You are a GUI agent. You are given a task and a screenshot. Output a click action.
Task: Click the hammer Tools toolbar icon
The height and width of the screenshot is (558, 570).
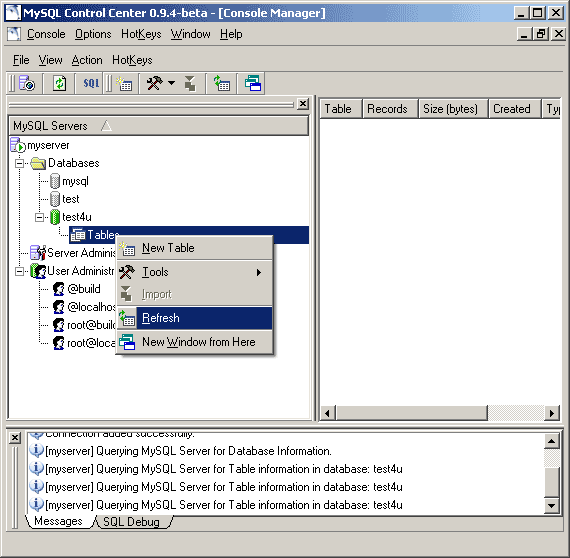pyautogui.click(x=154, y=83)
